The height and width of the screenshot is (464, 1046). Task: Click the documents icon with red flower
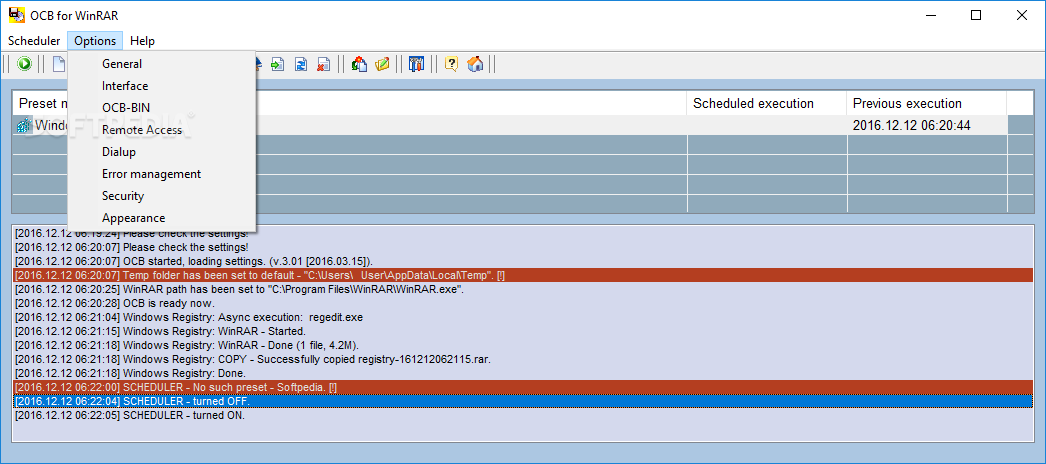(x=359, y=64)
